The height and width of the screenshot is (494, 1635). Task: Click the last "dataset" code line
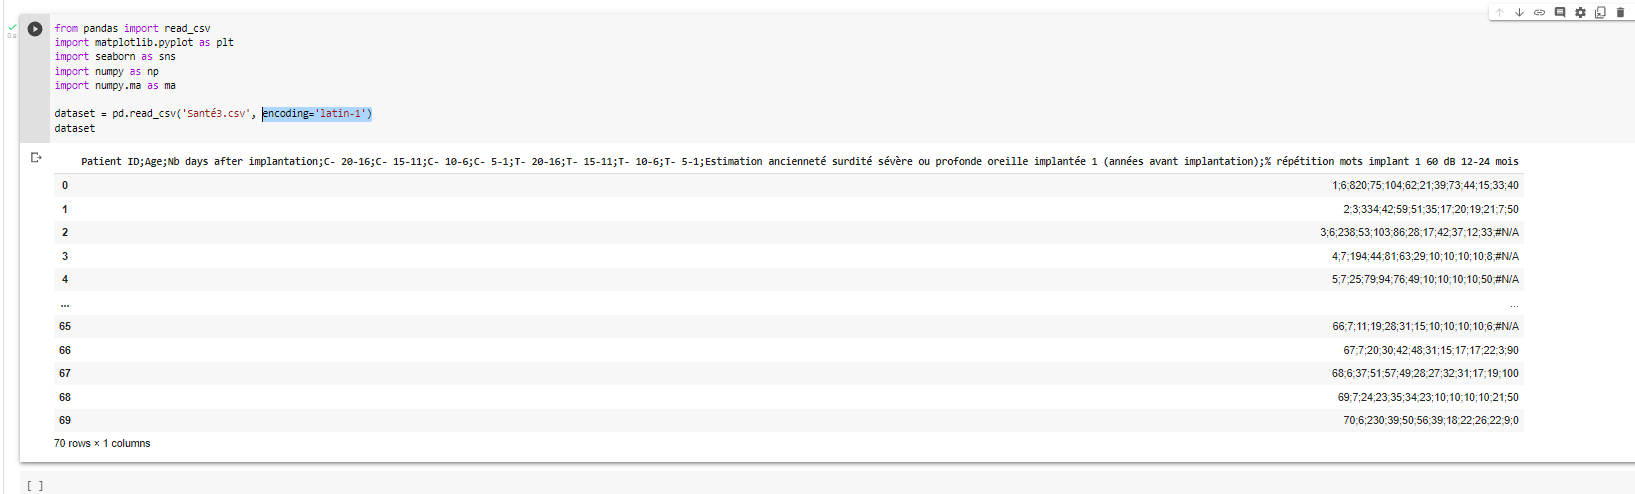(x=75, y=129)
